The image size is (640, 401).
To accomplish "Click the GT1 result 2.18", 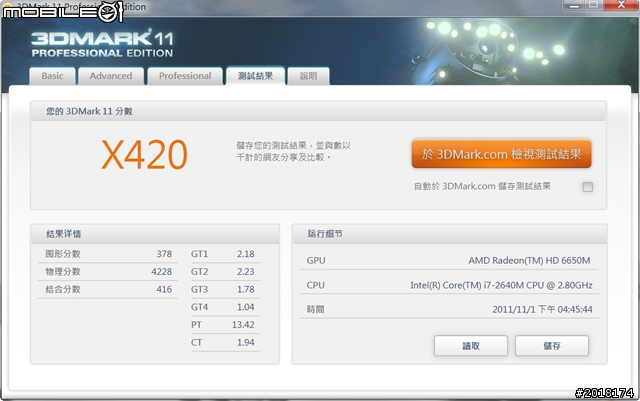I will pyautogui.click(x=246, y=254).
